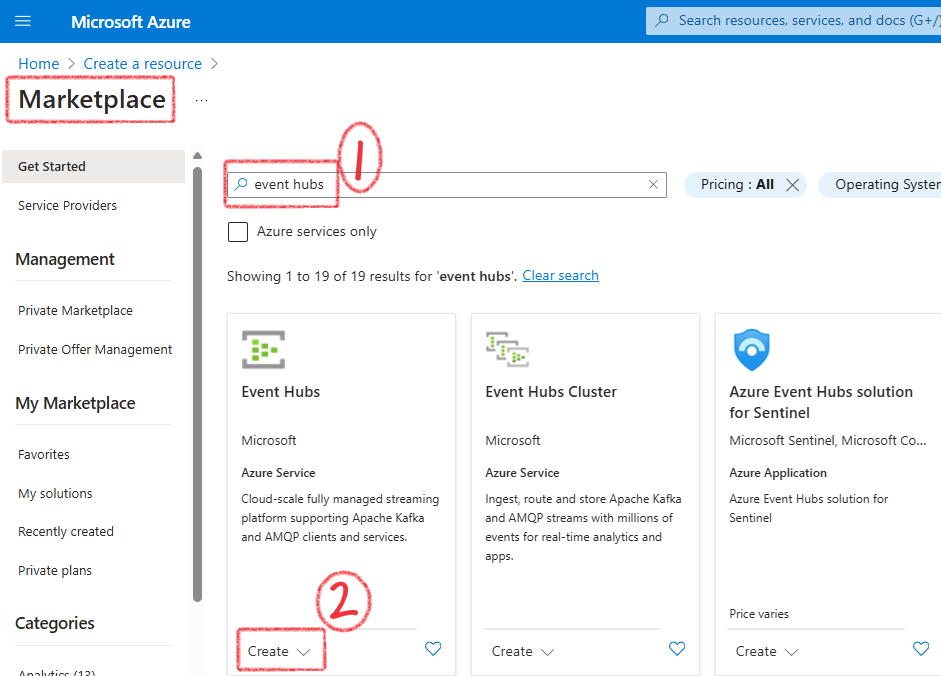The width and height of the screenshot is (941, 676).
Task: Click 'Azure Application' label on Sentinel card
Action: [x=778, y=473]
